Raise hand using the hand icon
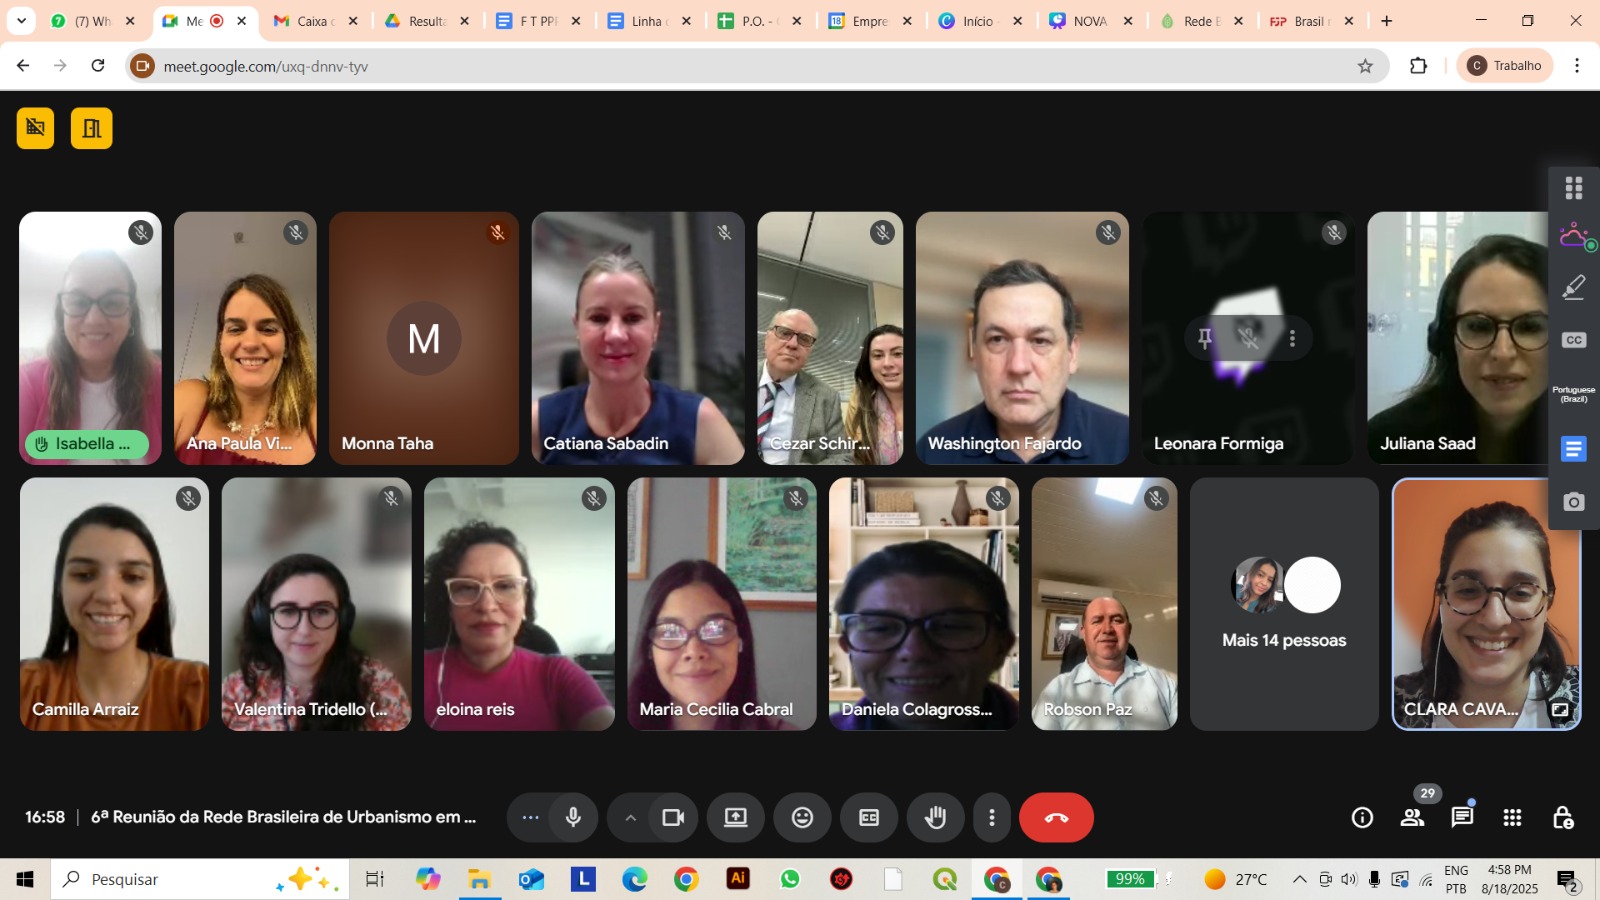Screen dimensions: 1600x900 [x=935, y=818]
